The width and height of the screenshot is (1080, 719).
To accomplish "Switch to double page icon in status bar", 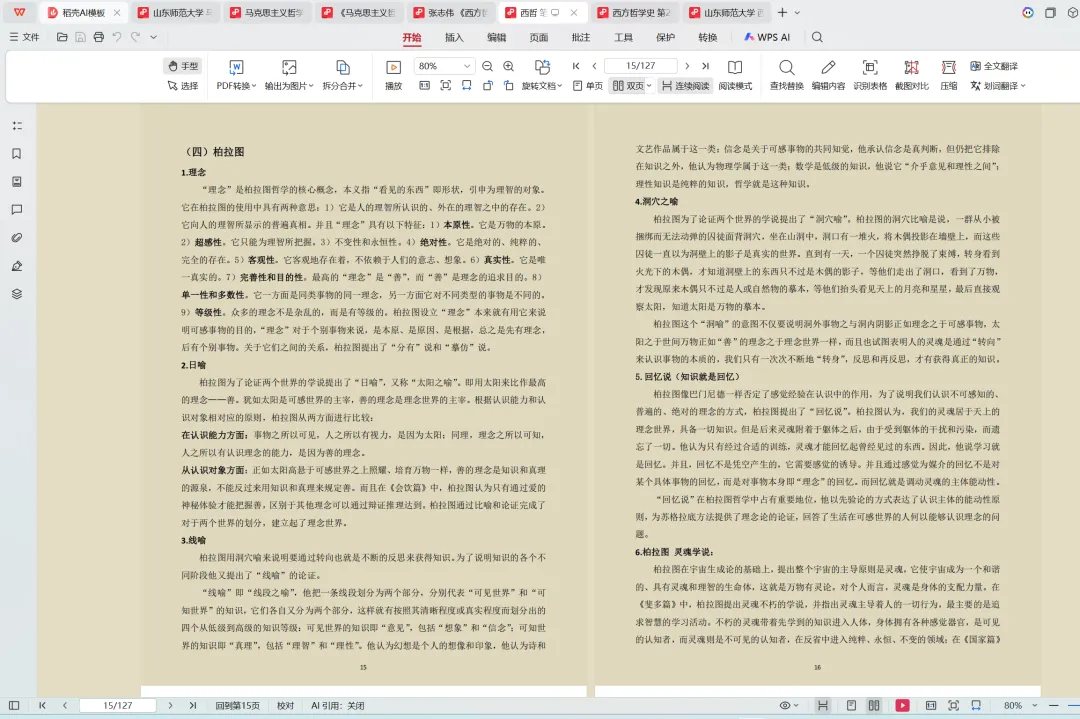I will pos(873,705).
